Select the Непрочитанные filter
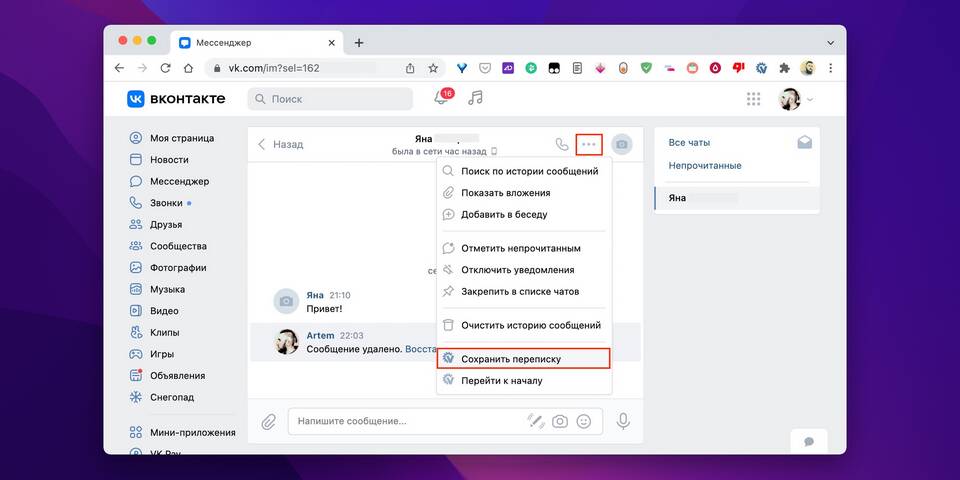960x480 pixels. coord(705,166)
